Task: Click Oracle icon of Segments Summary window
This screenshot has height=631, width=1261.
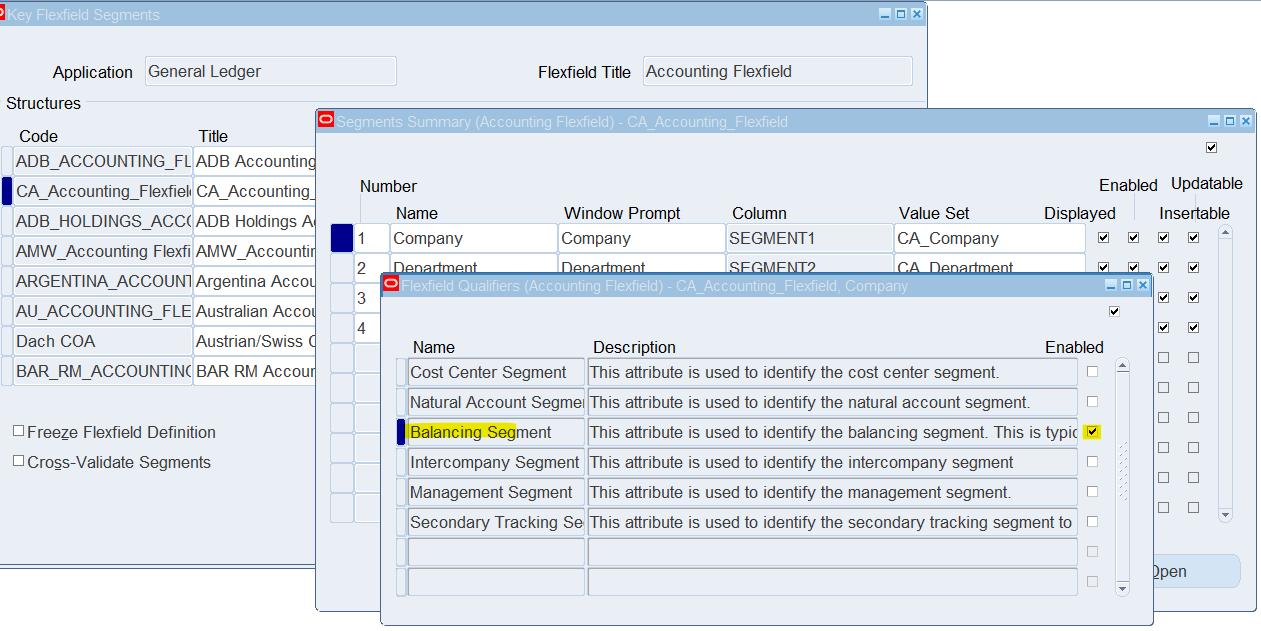Action: (325, 120)
